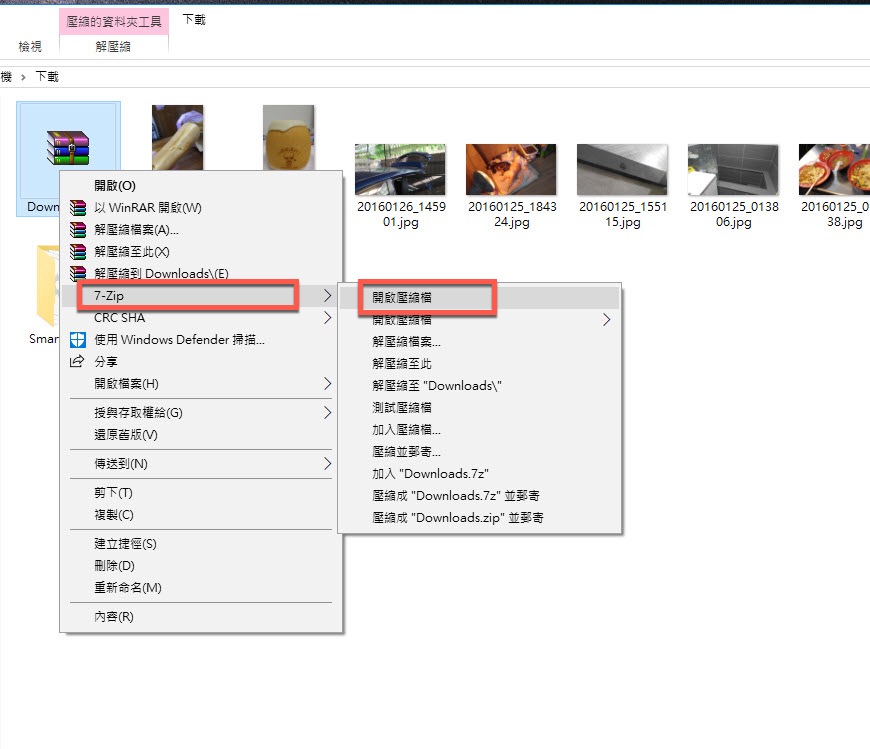Select thumbnail 20160125_184324.jpg

(x=511, y=169)
